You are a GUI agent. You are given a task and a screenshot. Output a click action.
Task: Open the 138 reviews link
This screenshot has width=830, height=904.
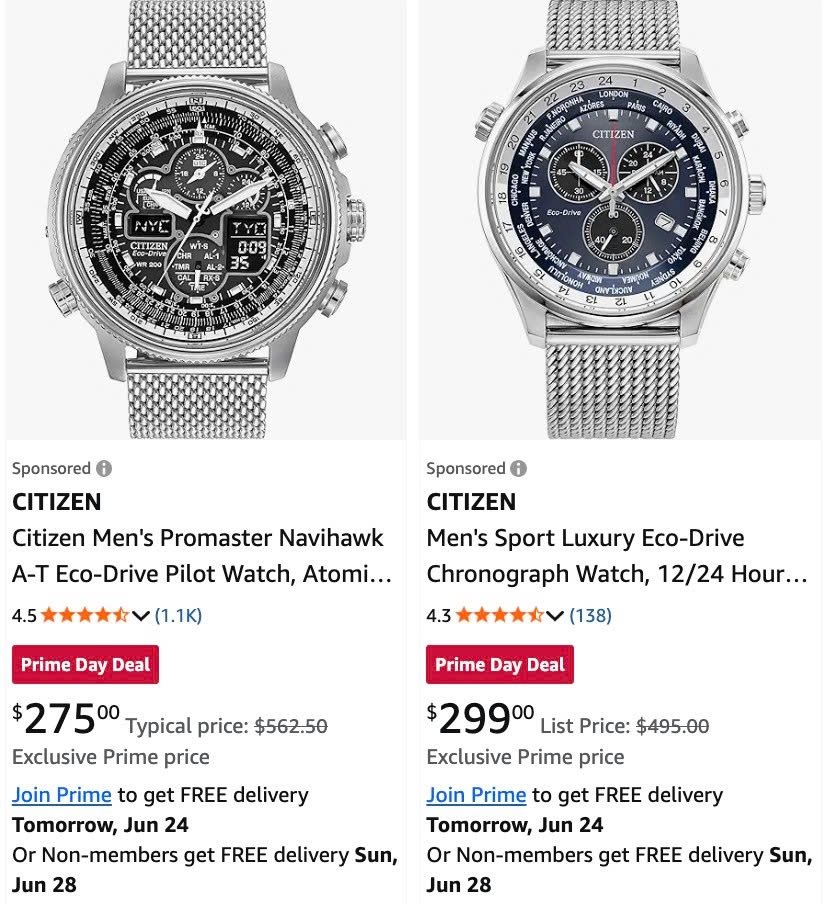point(590,616)
